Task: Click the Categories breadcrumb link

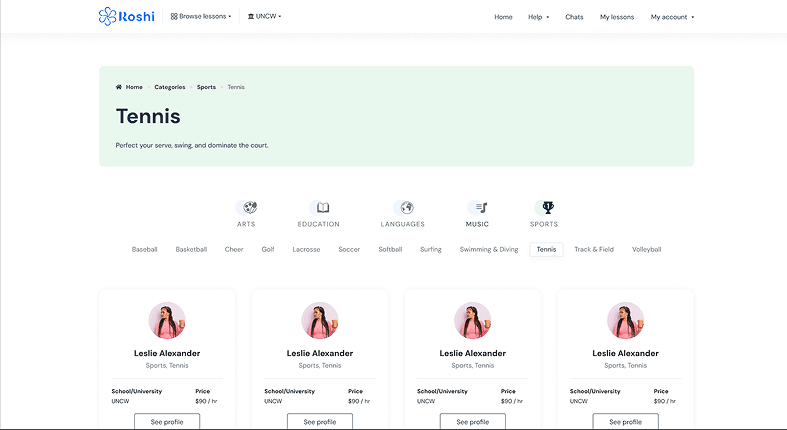Action: coord(169,87)
